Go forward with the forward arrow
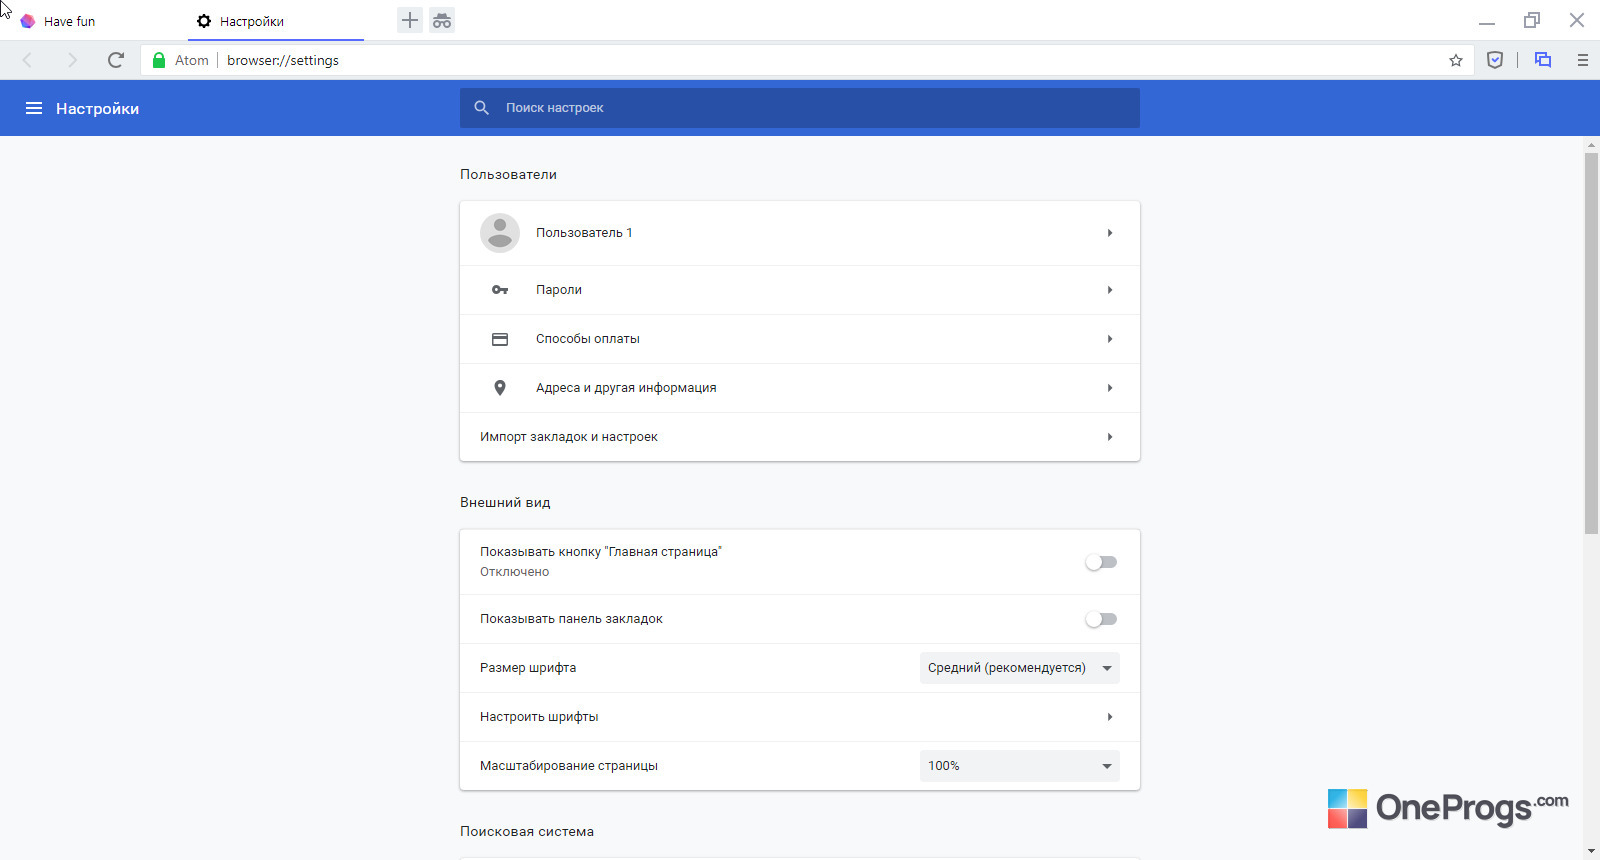Viewport: 1600px width, 860px height. pos(72,60)
